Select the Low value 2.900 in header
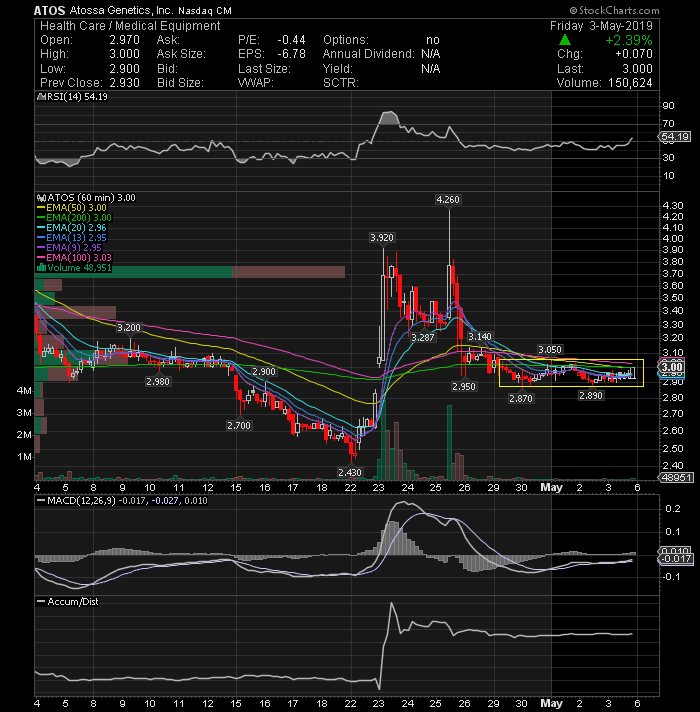The height and width of the screenshot is (712, 700). [124, 69]
